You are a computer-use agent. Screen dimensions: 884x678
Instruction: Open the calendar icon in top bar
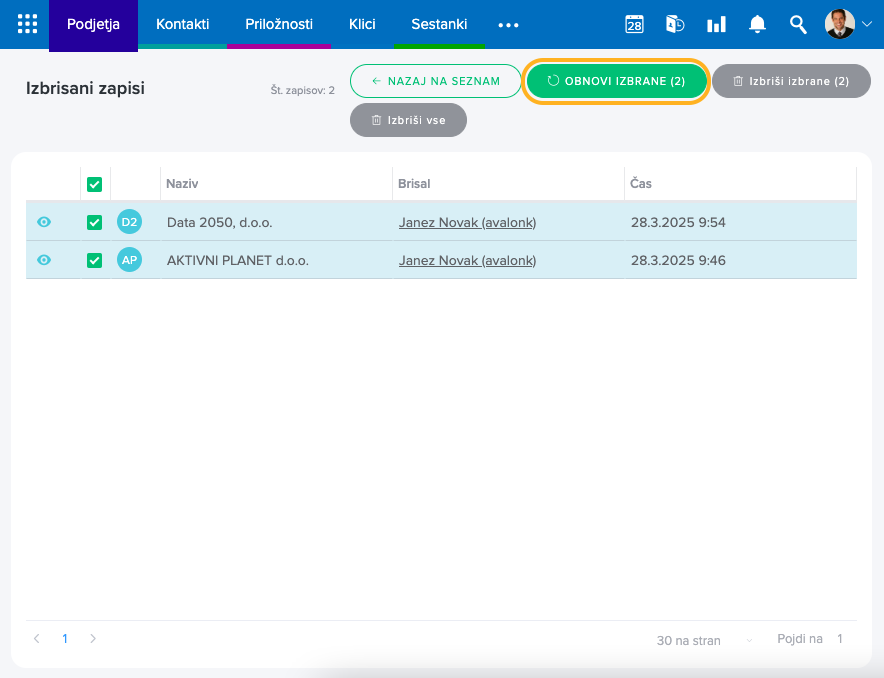click(634, 25)
